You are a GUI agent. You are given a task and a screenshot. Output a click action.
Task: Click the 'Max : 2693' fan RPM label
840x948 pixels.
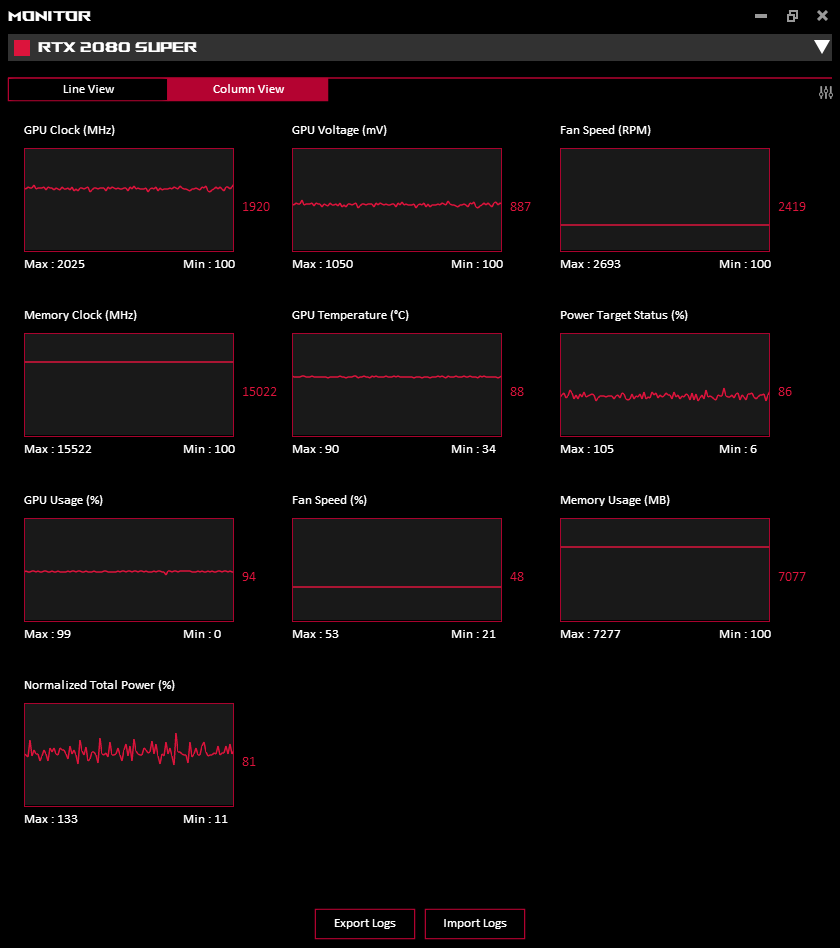point(590,264)
